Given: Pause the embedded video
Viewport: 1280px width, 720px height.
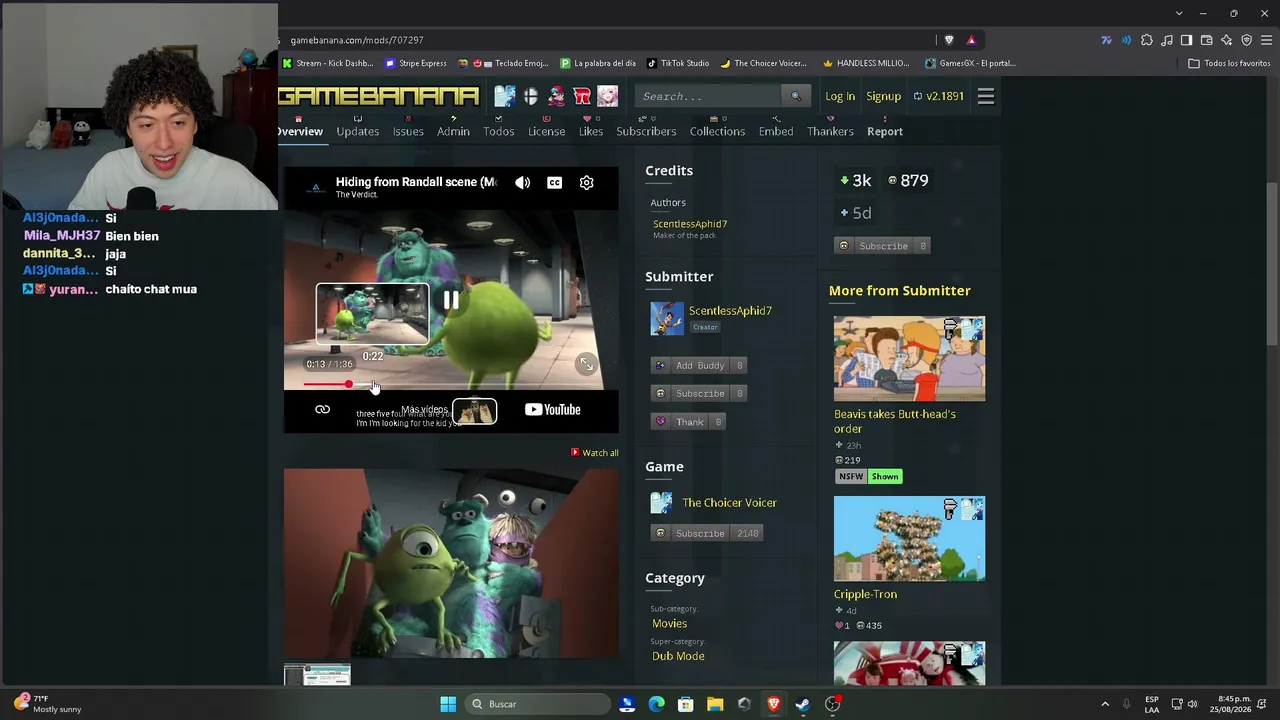Looking at the screenshot, I should (x=451, y=300).
